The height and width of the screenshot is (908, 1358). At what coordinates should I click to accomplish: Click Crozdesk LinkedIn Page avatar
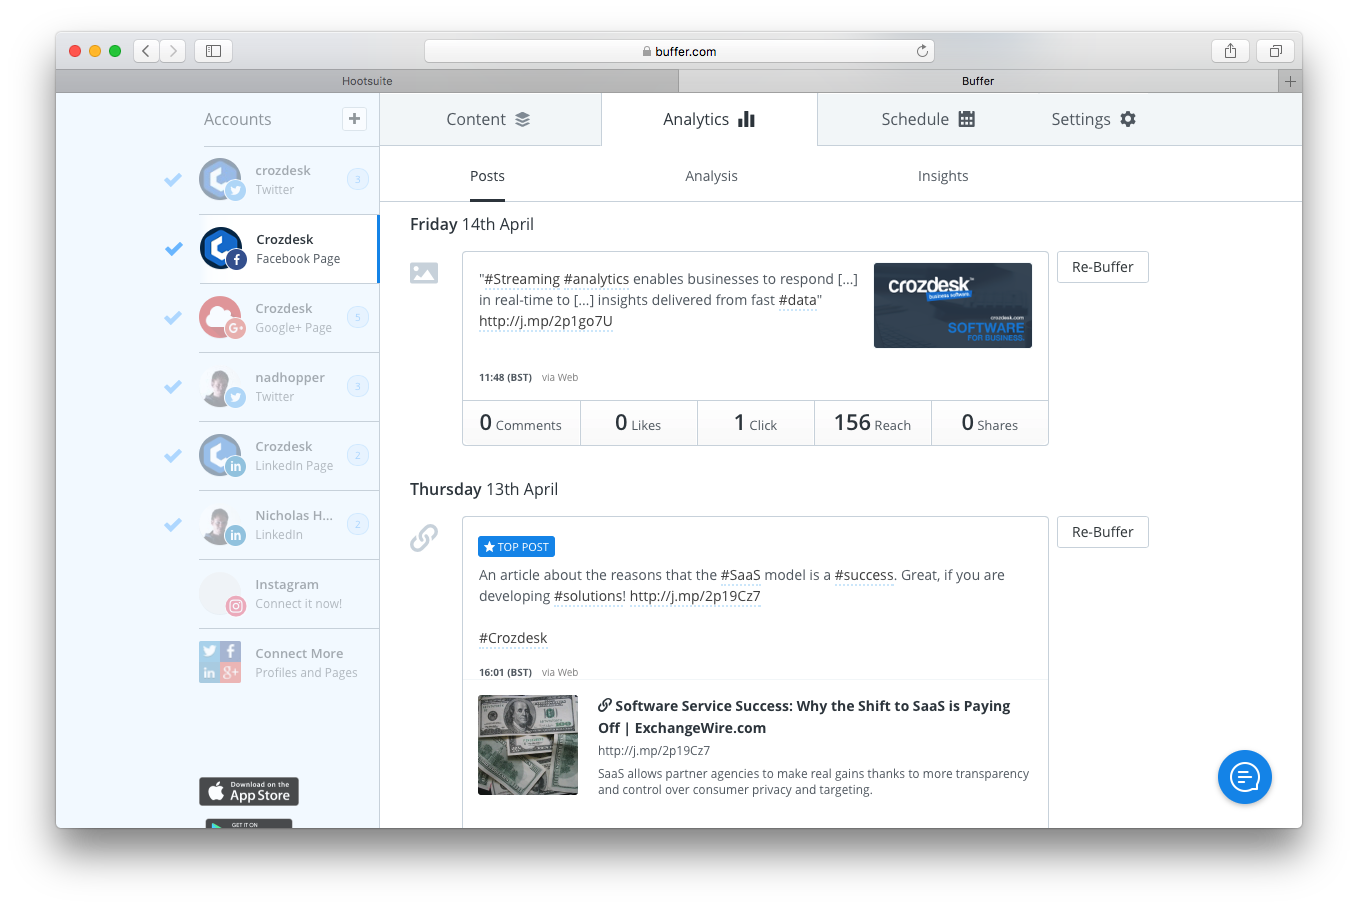pos(221,456)
